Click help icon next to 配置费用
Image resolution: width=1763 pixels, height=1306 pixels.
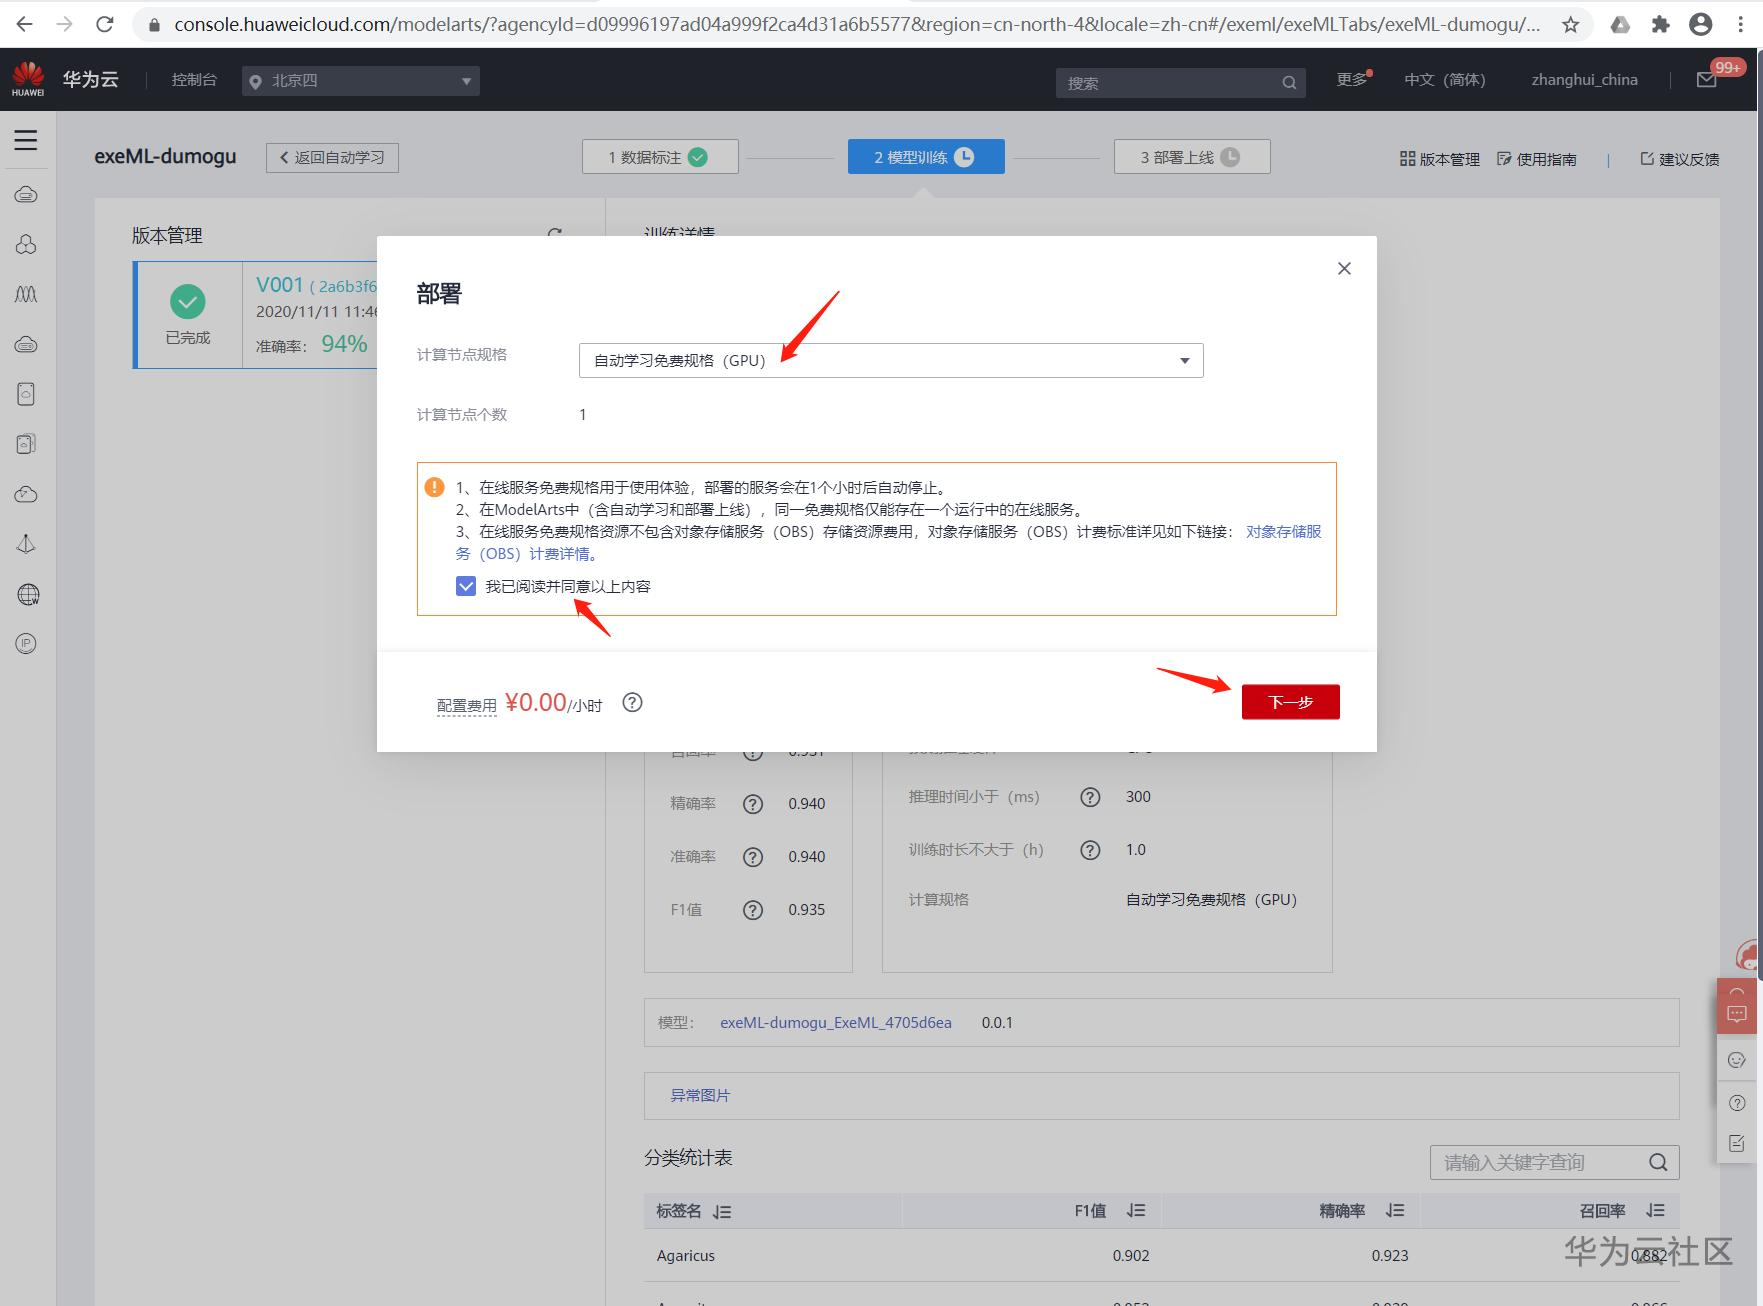click(x=632, y=703)
